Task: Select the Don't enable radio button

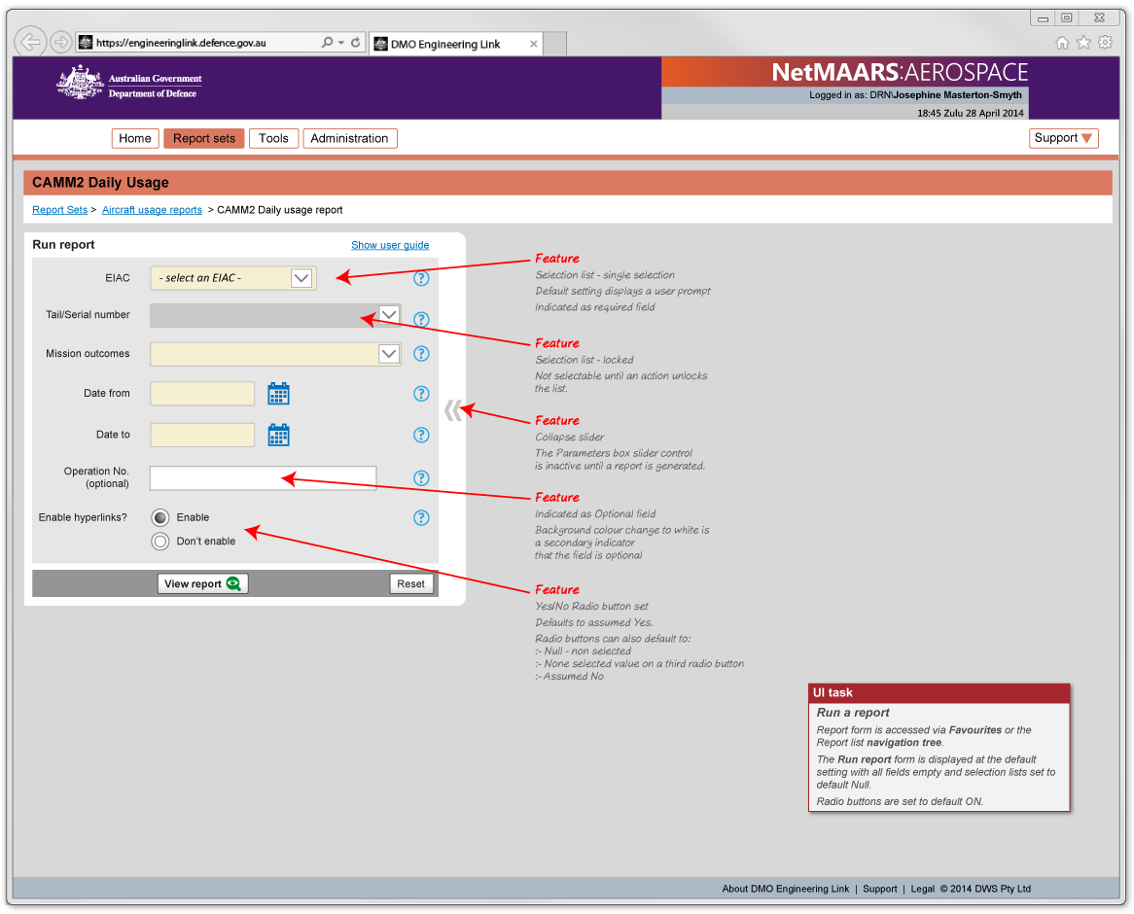Action: point(161,541)
